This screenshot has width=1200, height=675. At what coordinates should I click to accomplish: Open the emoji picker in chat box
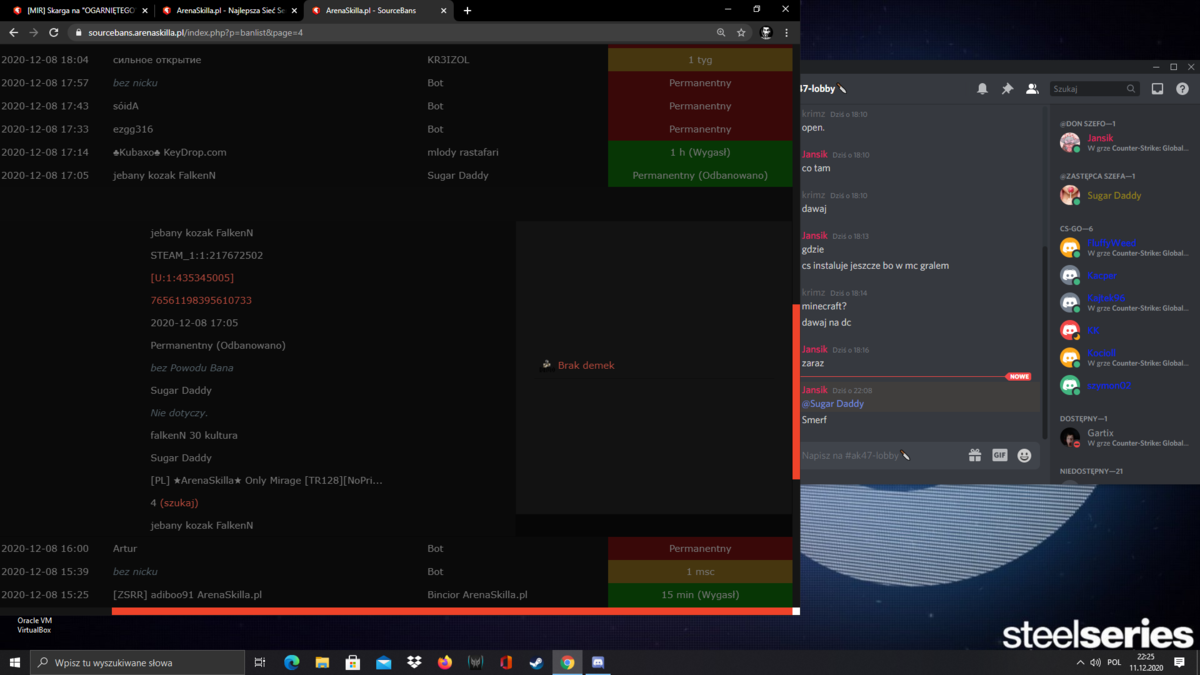point(1024,455)
